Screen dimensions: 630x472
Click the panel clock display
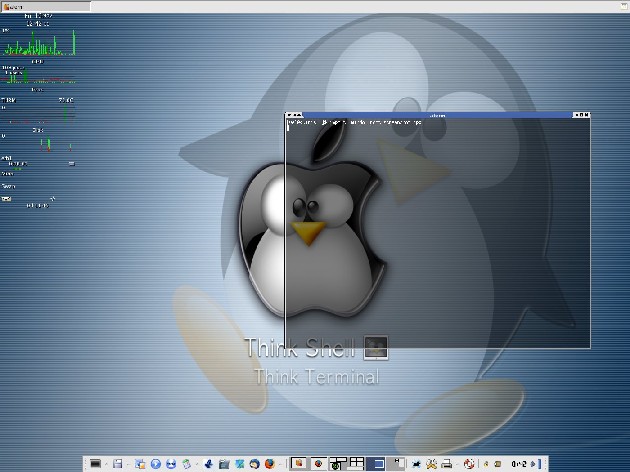coord(519,464)
